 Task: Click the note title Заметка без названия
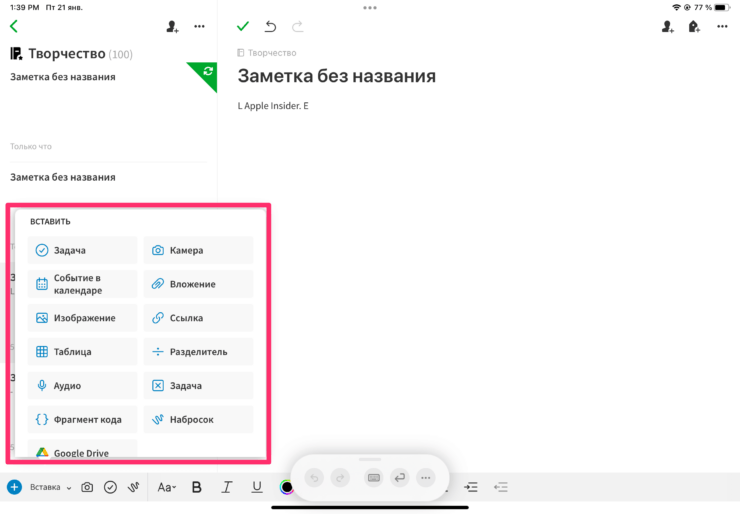(x=336, y=76)
